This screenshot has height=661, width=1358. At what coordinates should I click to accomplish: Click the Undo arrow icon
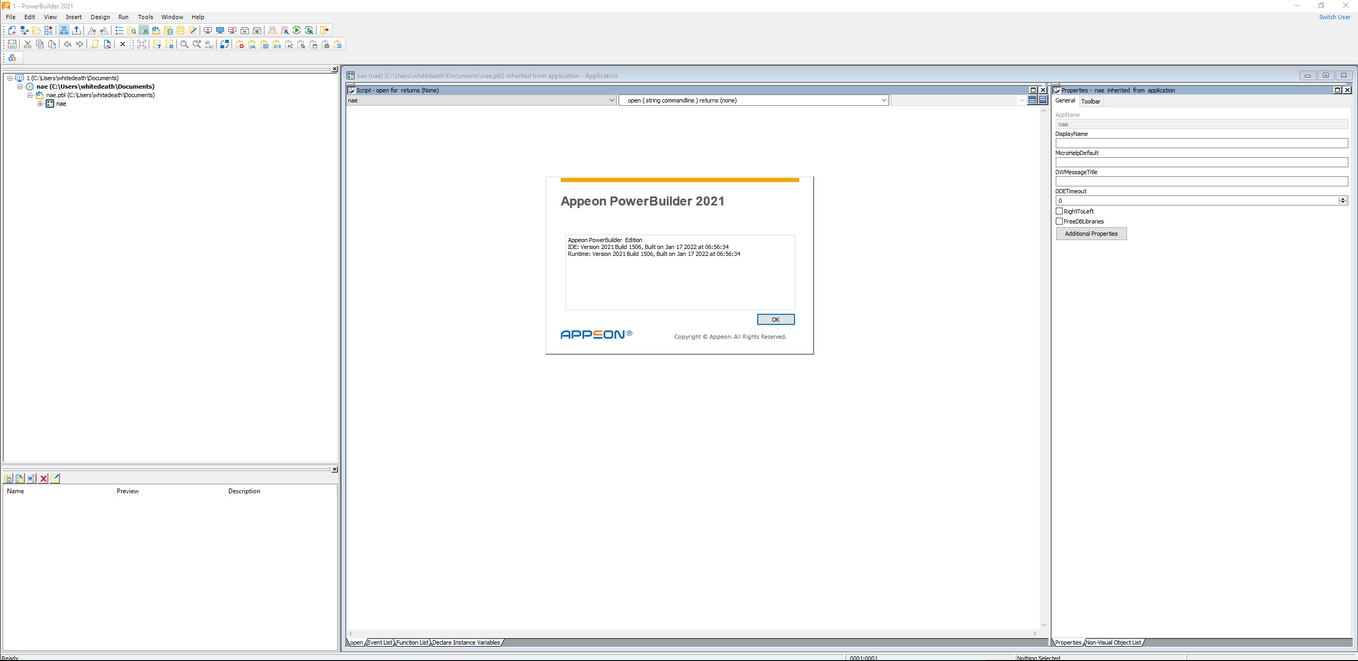tap(67, 44)
